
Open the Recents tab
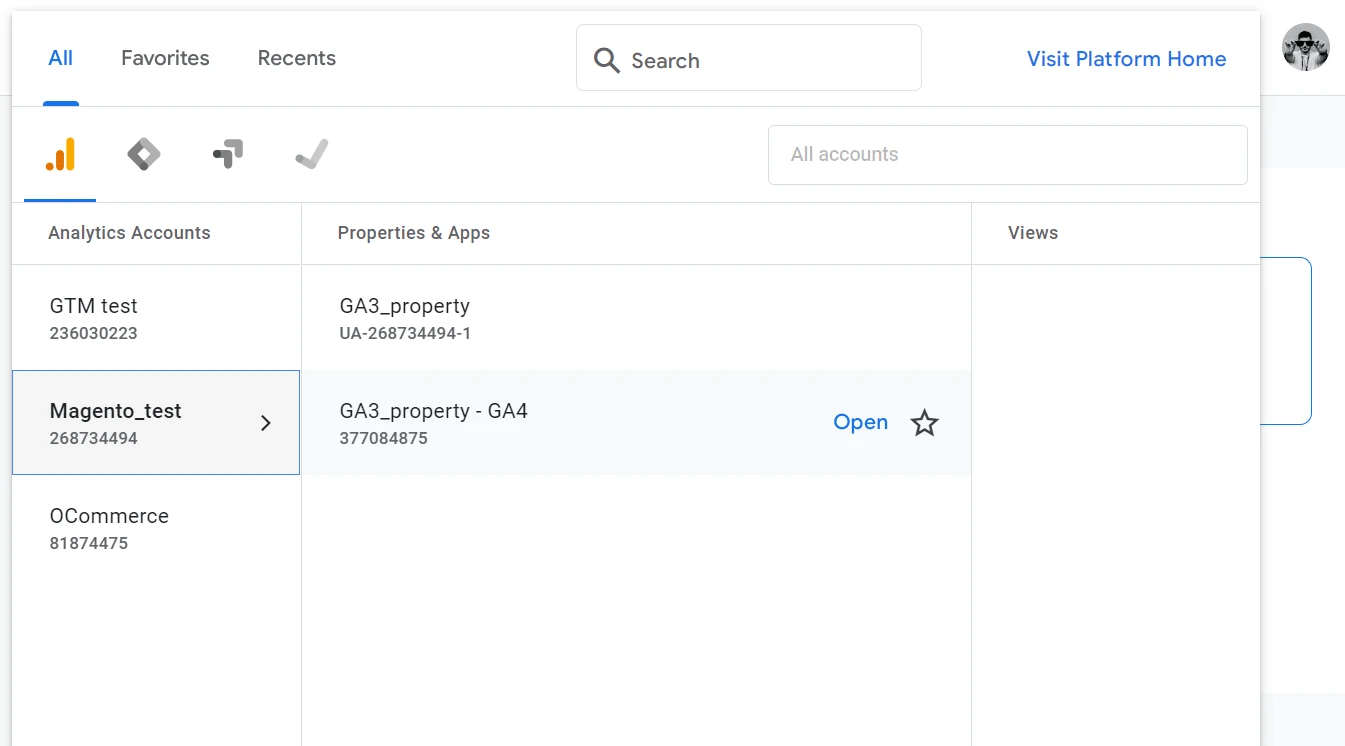click(296, 58)
